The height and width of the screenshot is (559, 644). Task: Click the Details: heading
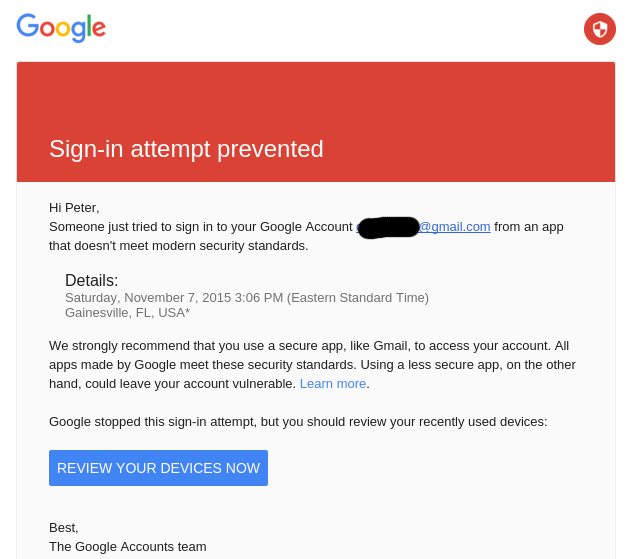(92, 281)
